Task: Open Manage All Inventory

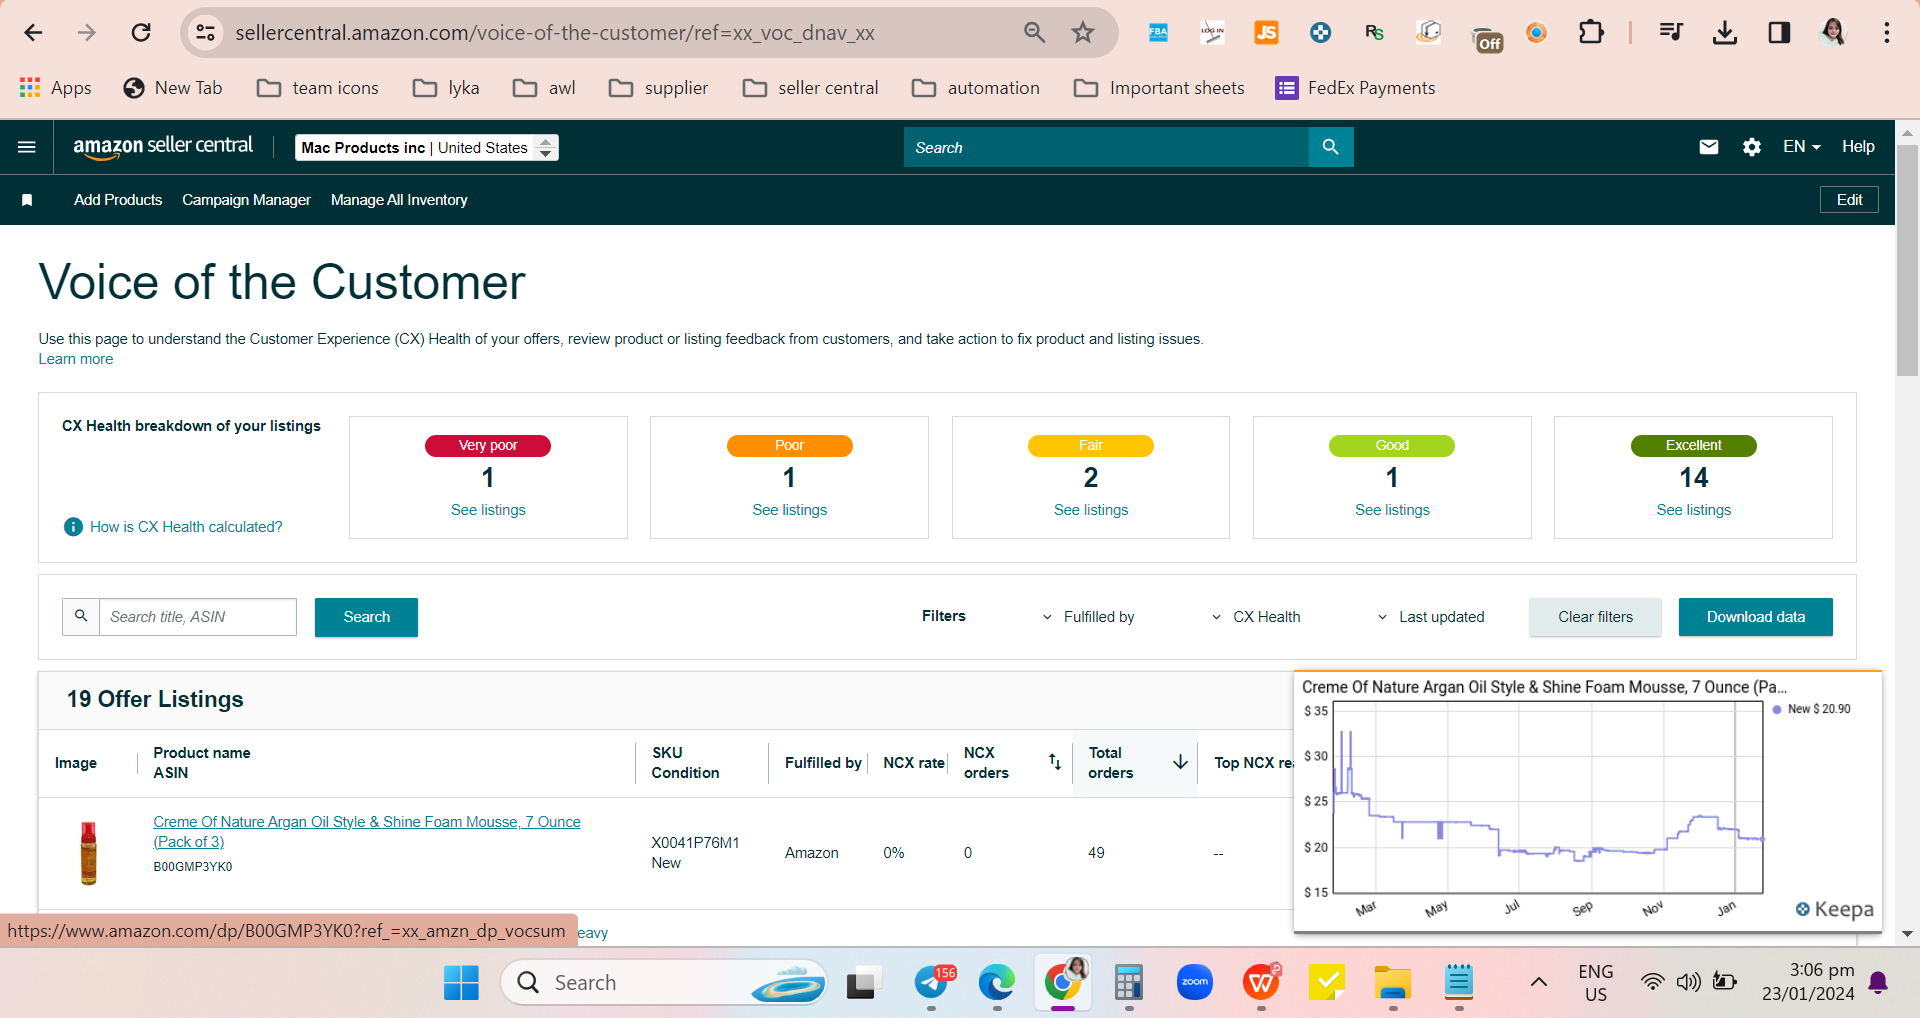Action: (x=399, y=200)
